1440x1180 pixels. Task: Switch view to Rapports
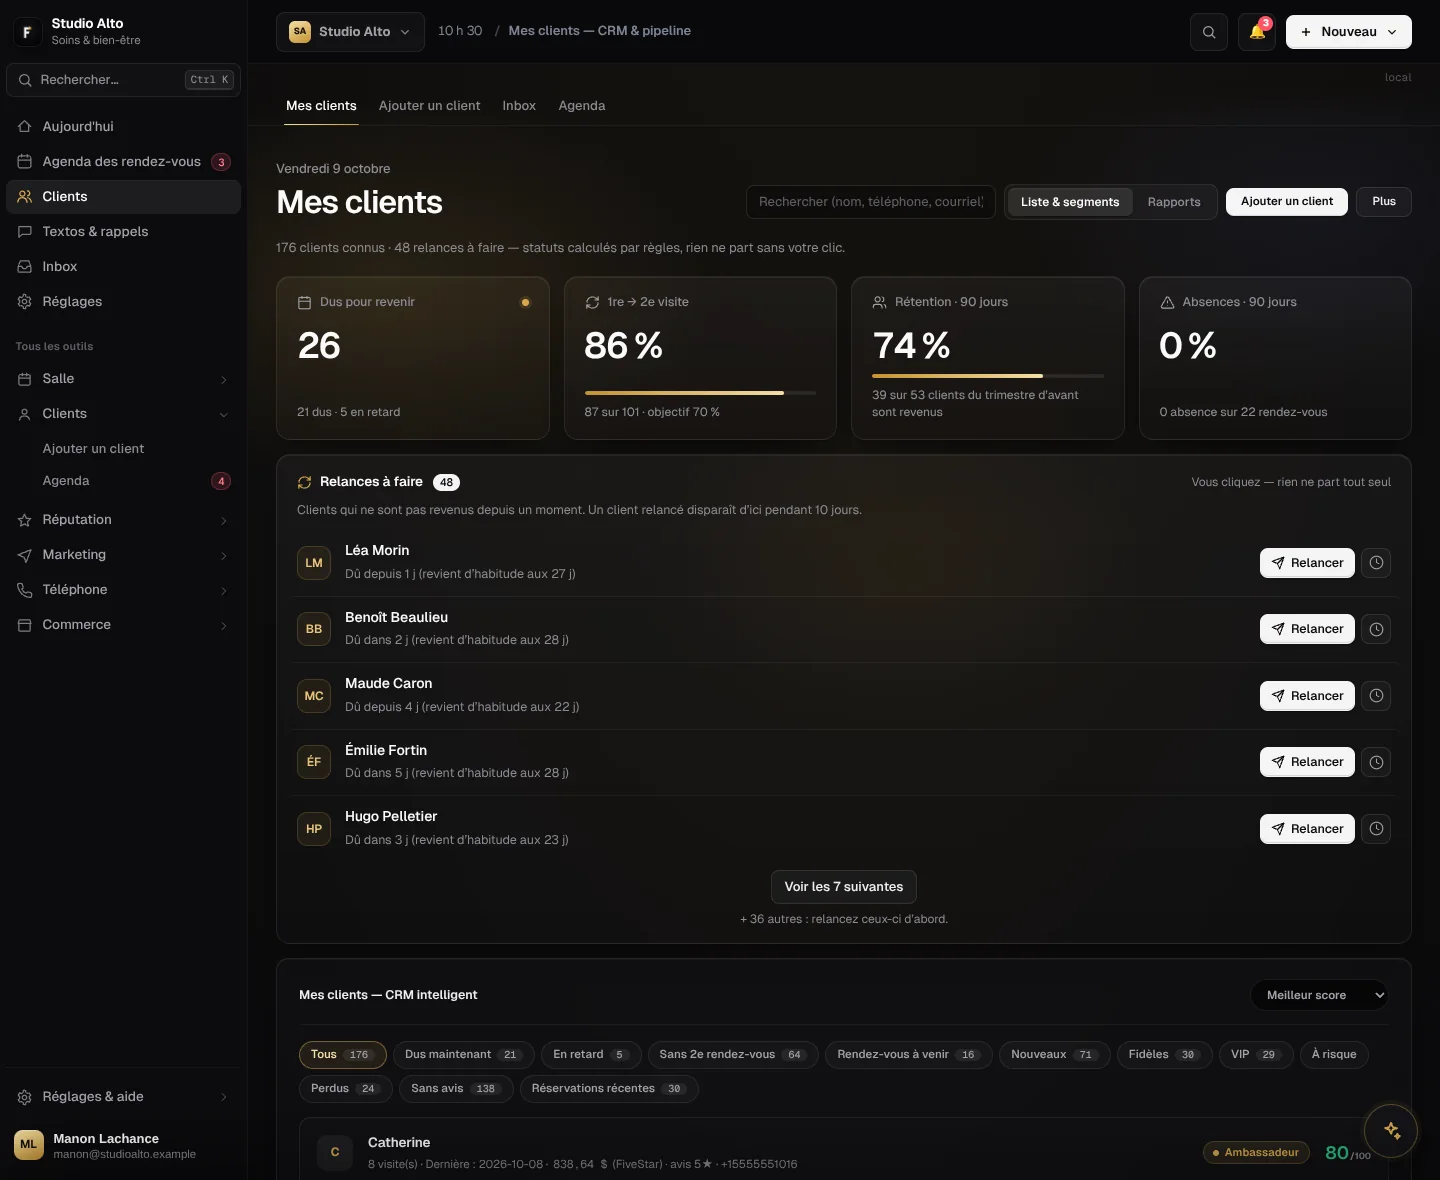click(1174, 202)
